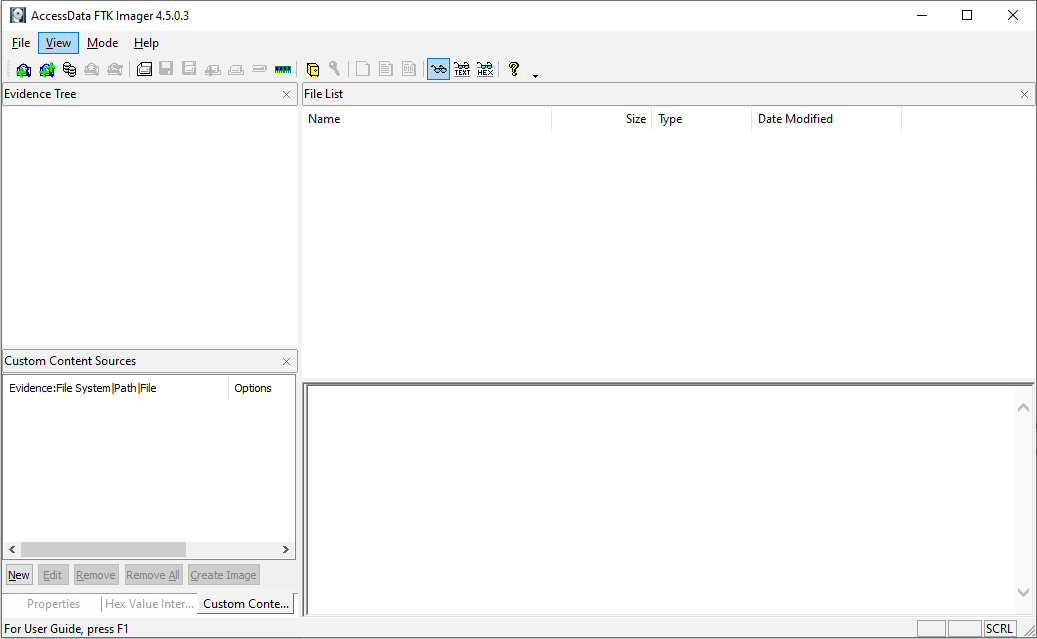Select the Custom Content Sources tab
The image size is (1037, 639).
(x=246, y=604)
